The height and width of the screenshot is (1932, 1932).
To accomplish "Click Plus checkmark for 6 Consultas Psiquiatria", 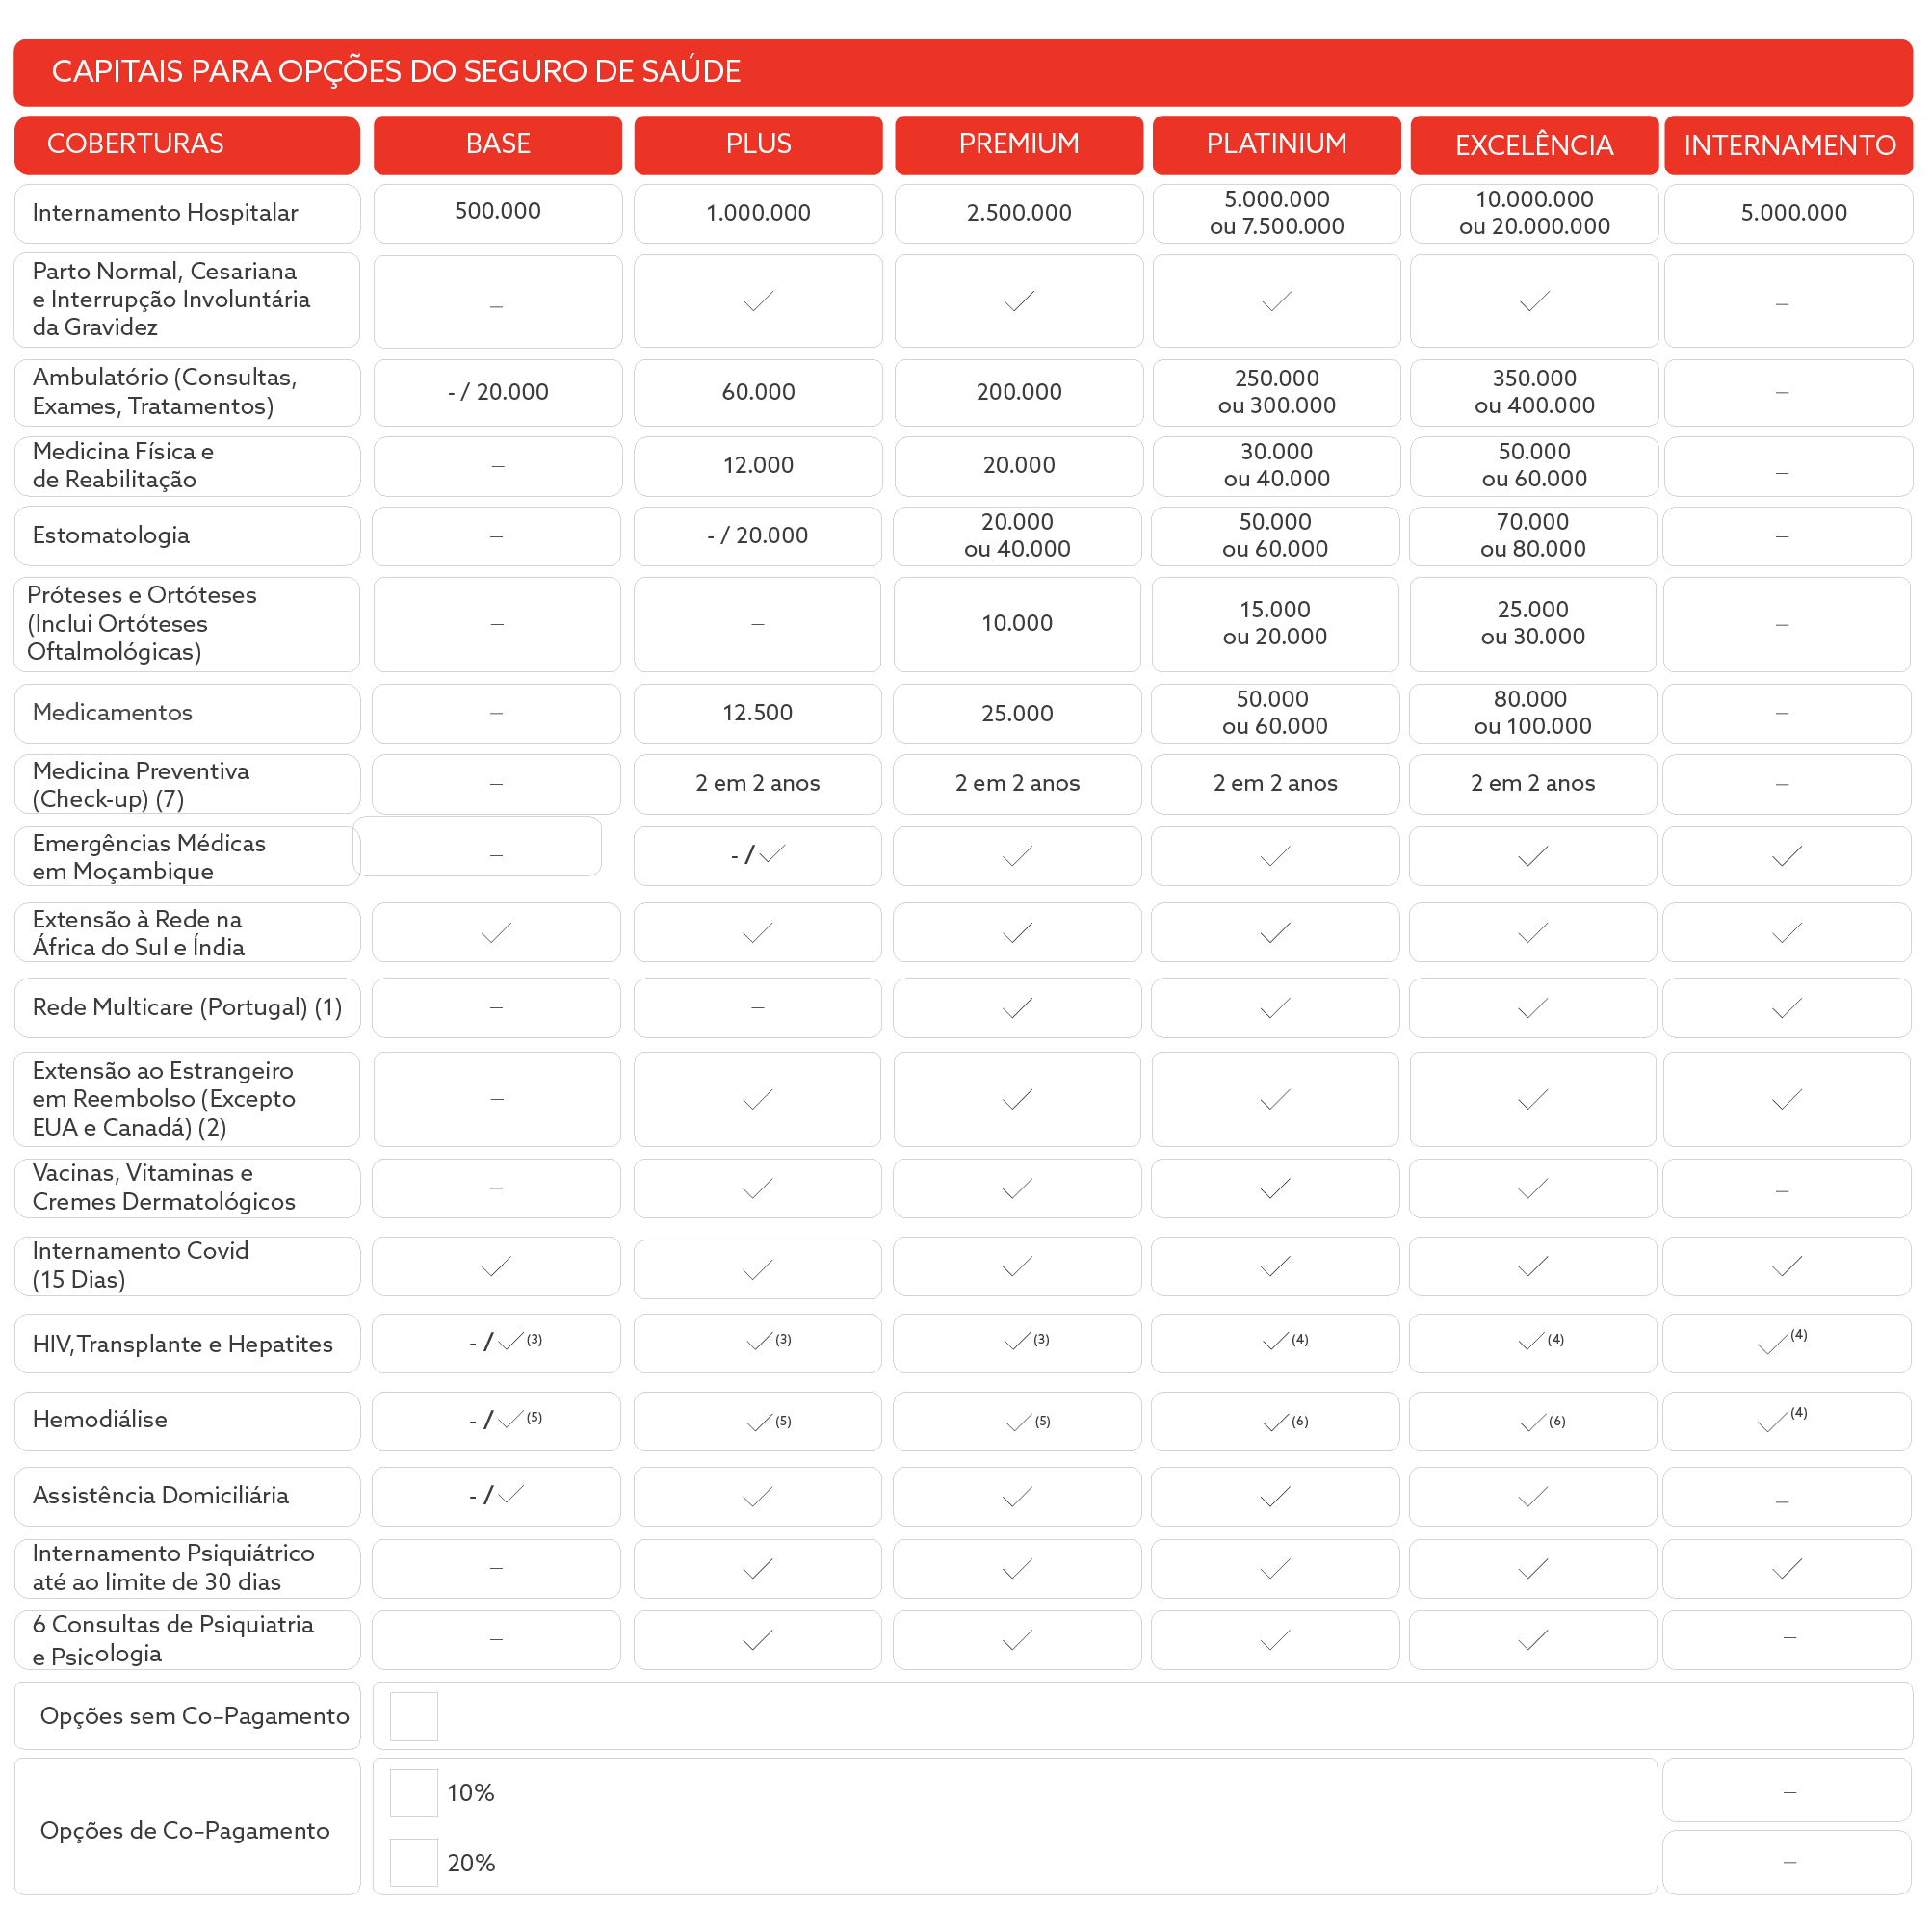I will click(758, 1640).
